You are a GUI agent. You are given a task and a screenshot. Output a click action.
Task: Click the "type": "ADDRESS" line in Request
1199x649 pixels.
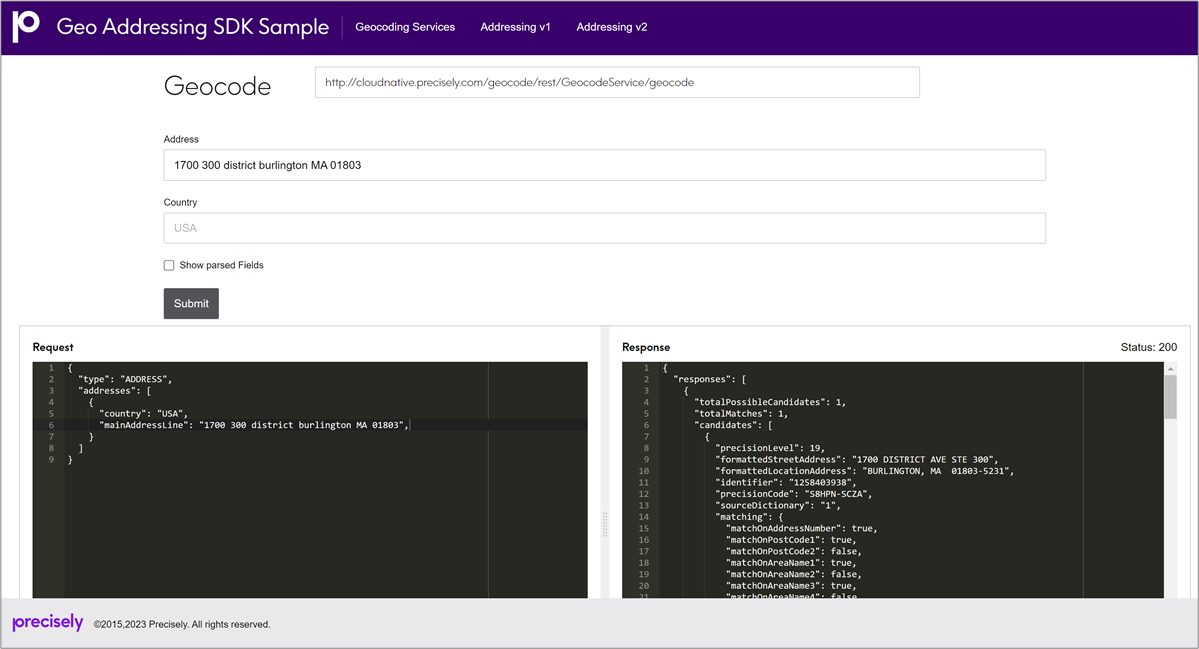125,379
